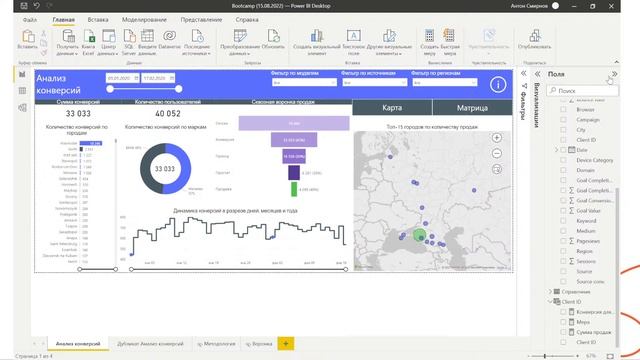Zoom out on the map visual
This screenshot has height=360, width=640.
497,153
